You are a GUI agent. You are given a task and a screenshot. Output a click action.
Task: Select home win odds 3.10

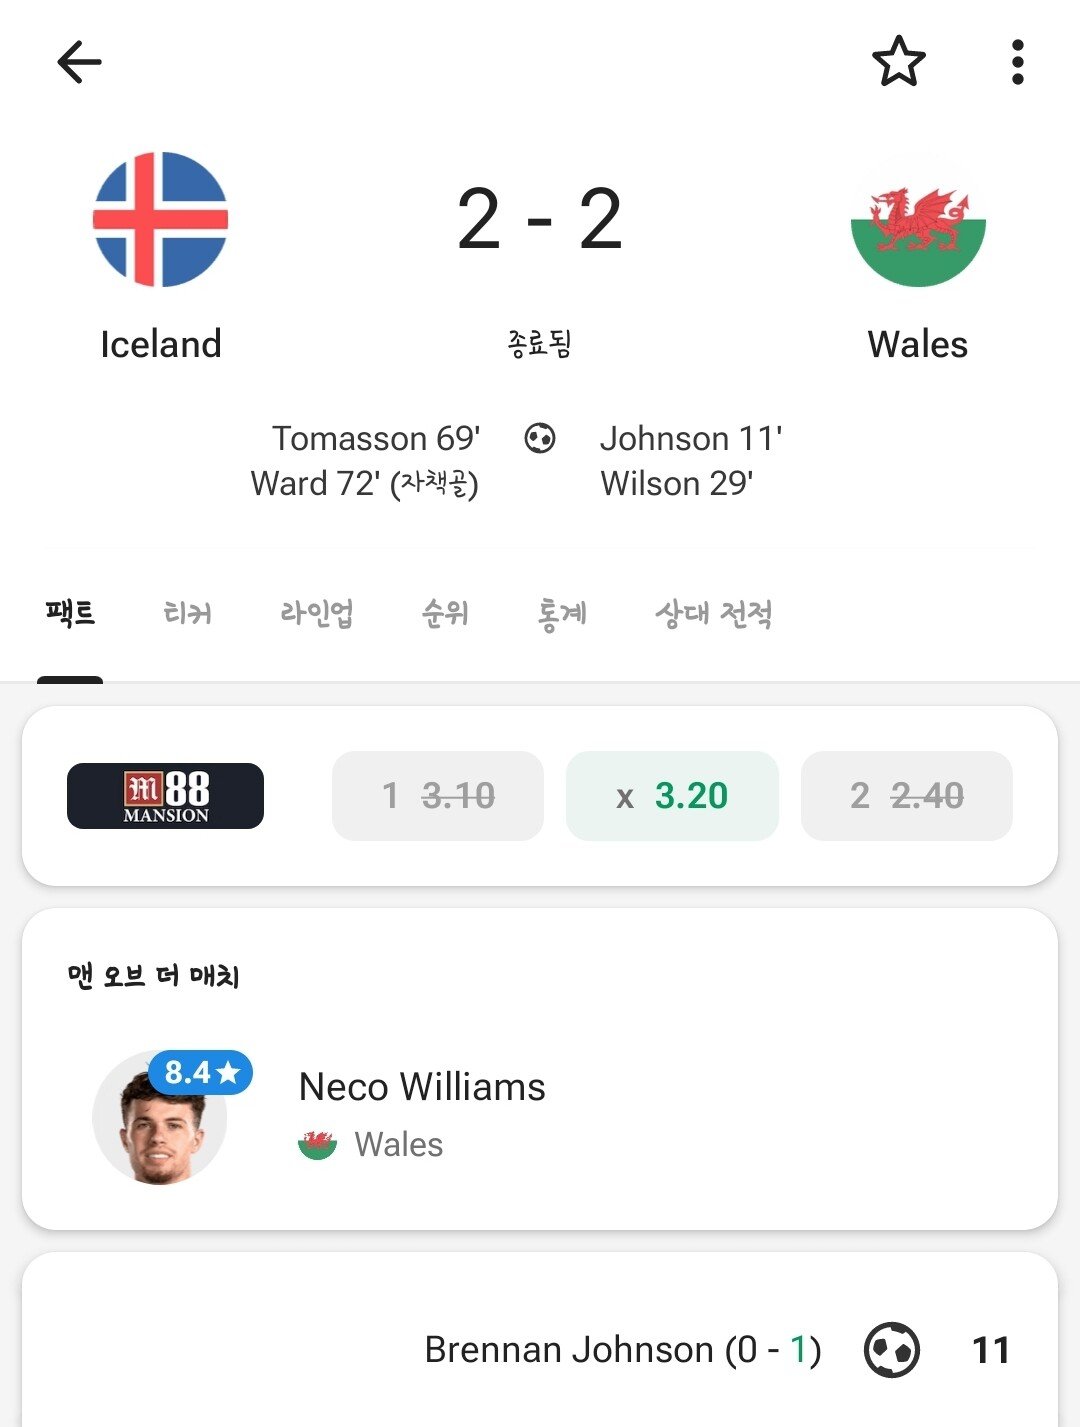438,796
